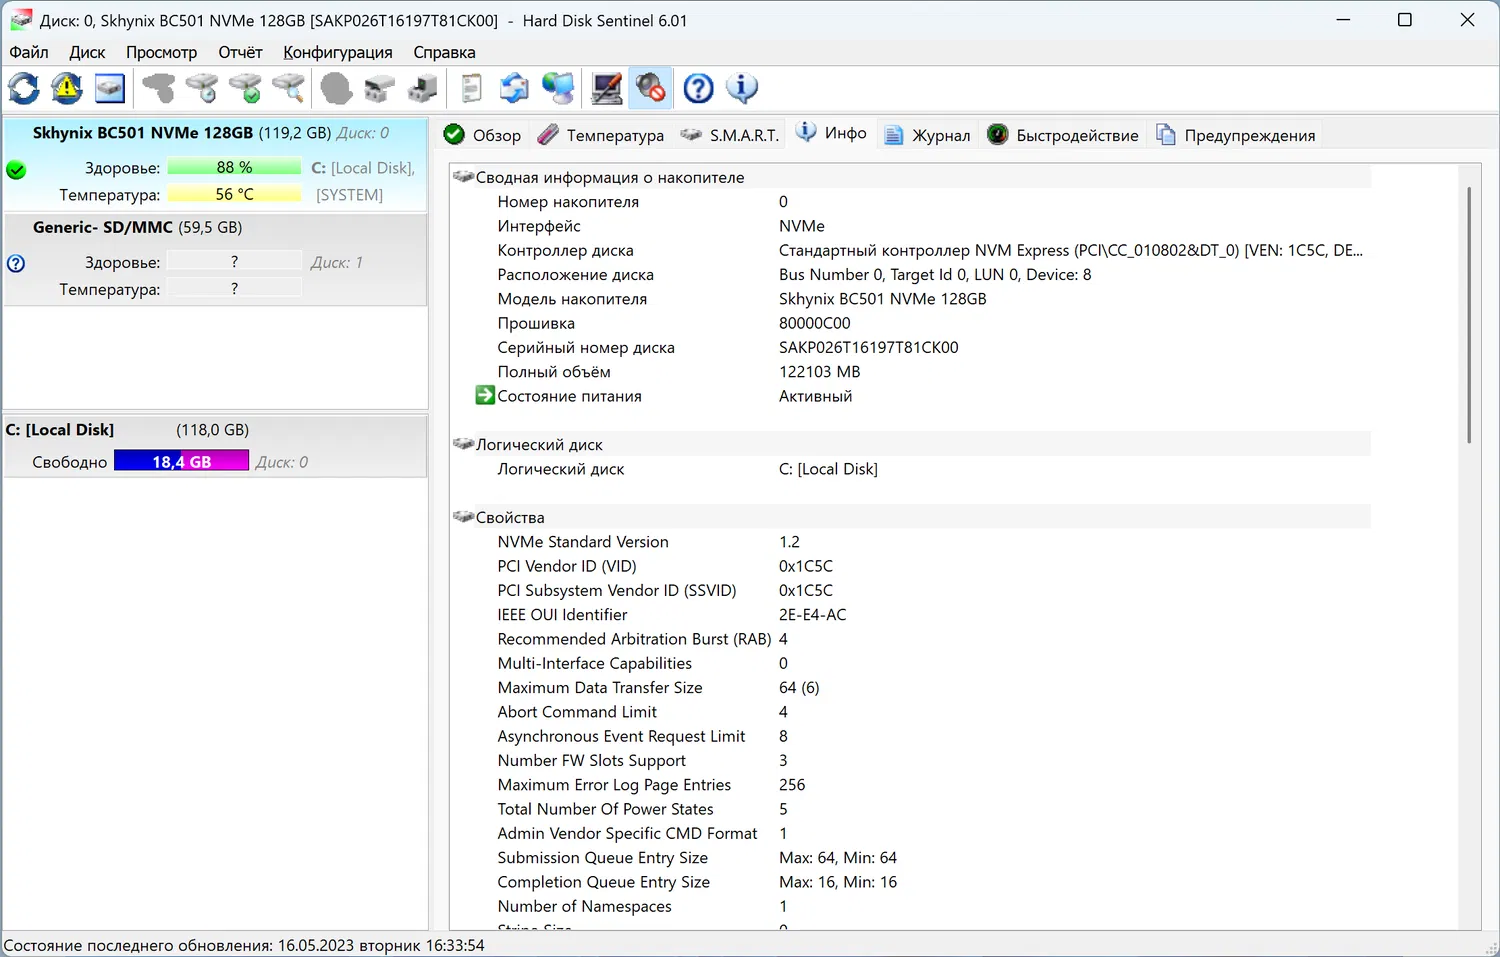Open the text report document icon
This screenshot has height=957, width=1500.
[471, 89]
